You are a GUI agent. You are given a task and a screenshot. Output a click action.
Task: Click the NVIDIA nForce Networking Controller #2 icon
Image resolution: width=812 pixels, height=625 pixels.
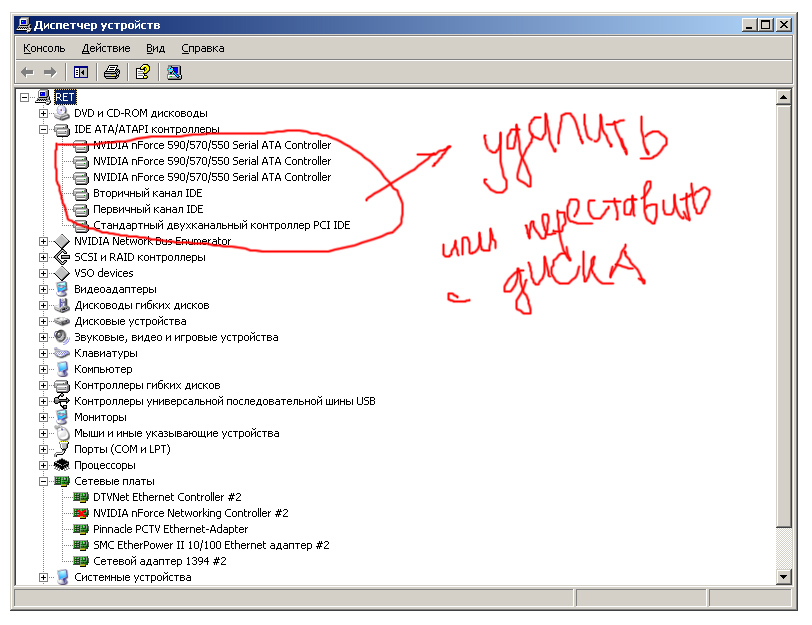click(x=81, y=513)
